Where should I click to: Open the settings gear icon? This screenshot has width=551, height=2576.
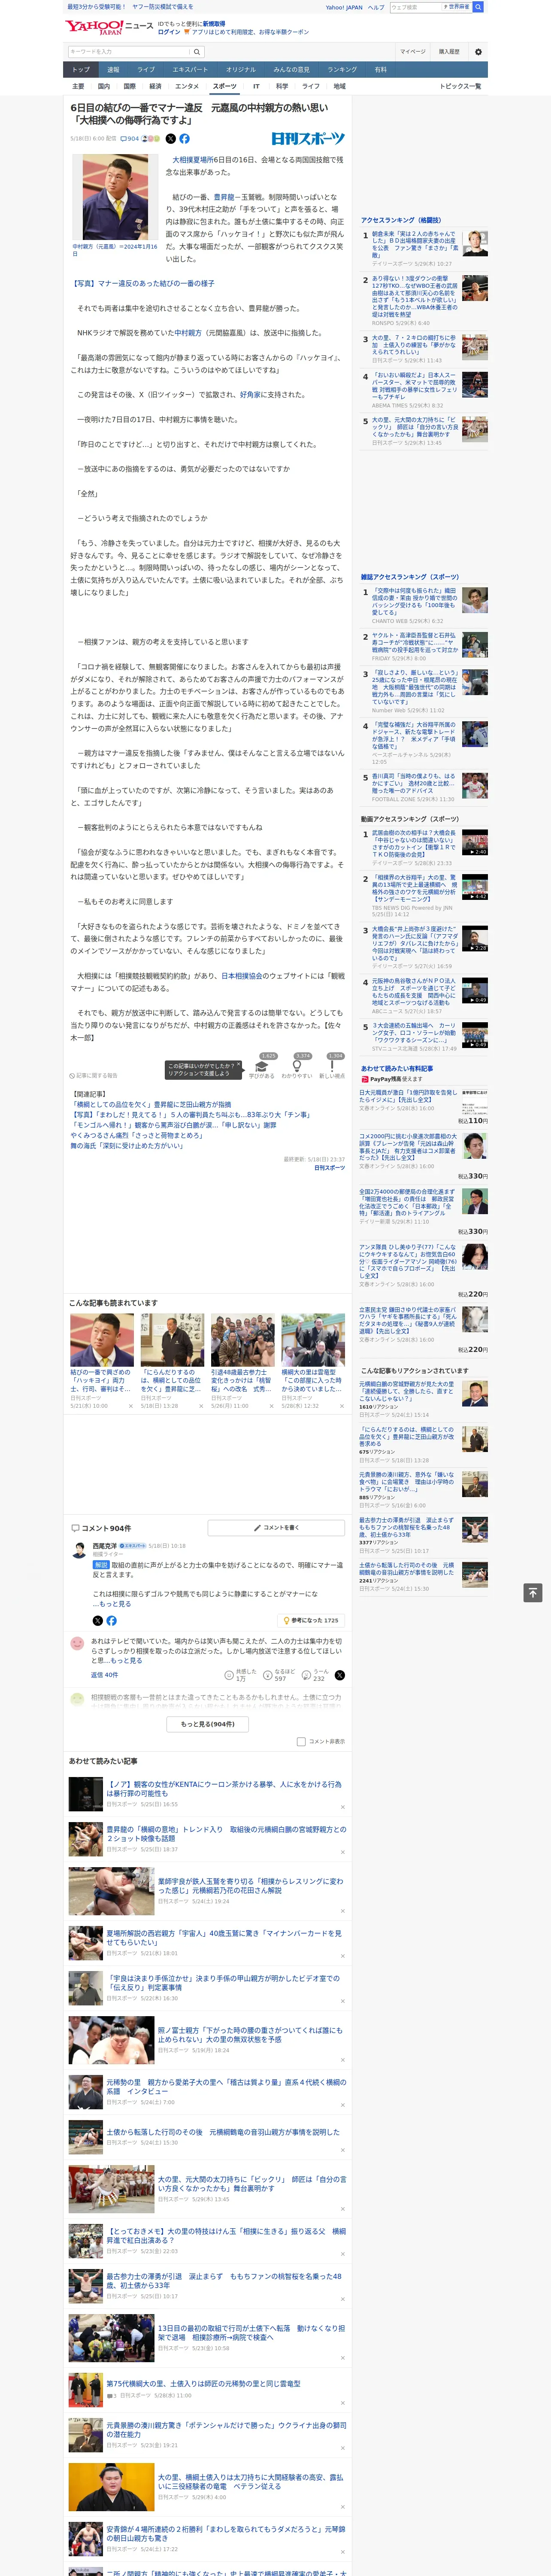pos(478,52)
